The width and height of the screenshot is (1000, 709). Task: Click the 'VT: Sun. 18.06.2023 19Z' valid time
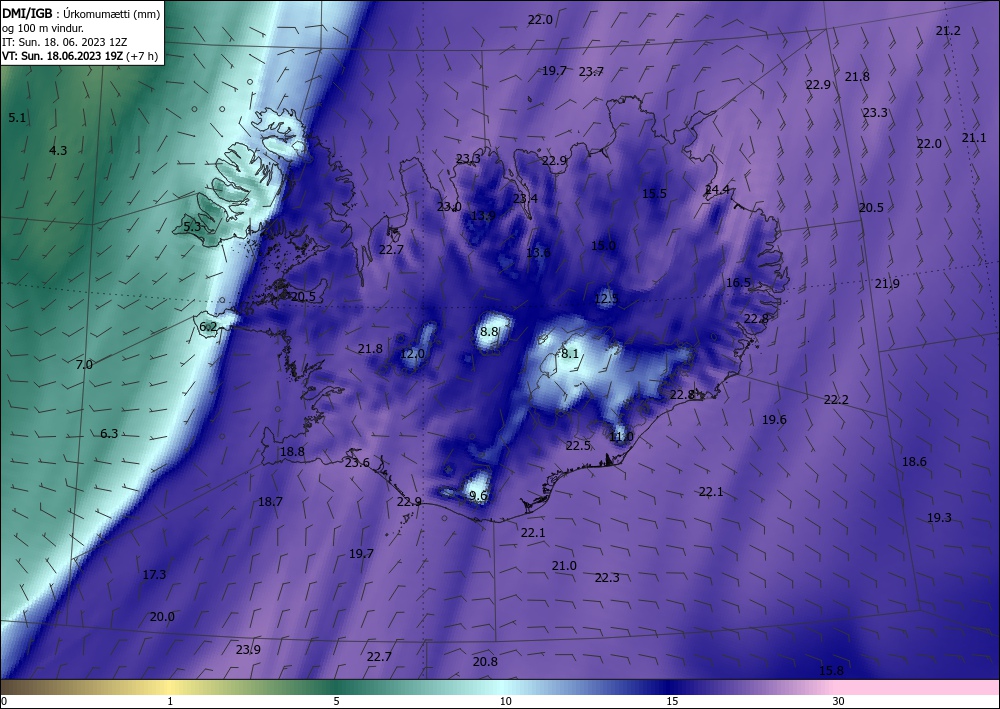click(63, 56)
